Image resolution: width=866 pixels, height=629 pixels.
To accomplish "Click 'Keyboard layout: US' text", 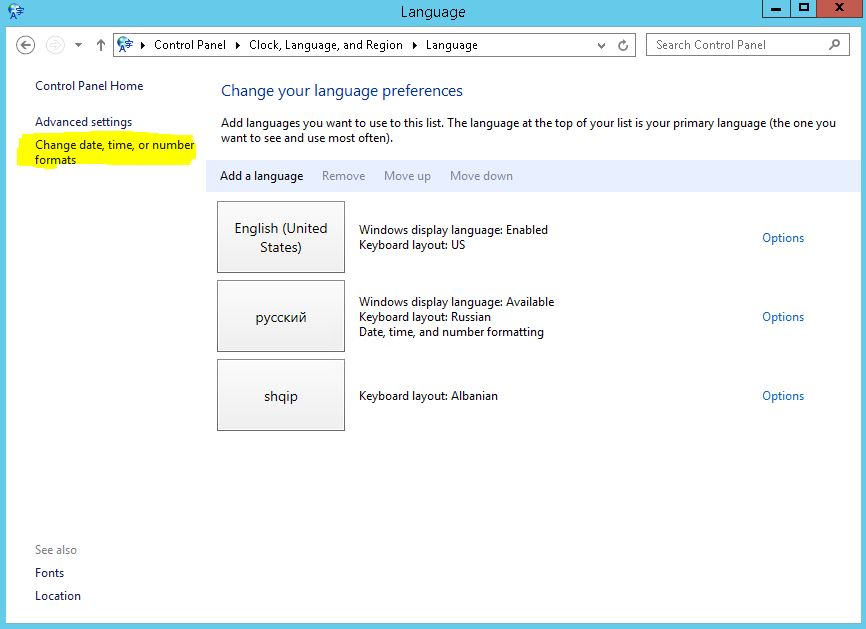I will click(x=412, y=245).
